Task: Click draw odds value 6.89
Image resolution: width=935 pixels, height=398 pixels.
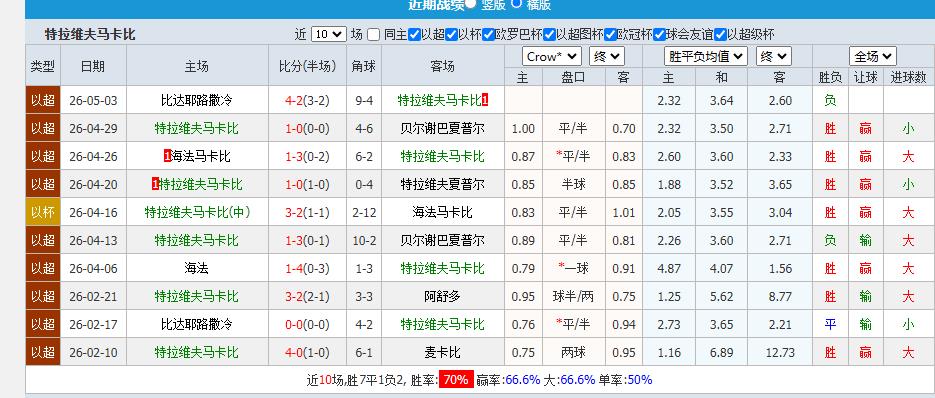Action: click(x=721, y=353)
